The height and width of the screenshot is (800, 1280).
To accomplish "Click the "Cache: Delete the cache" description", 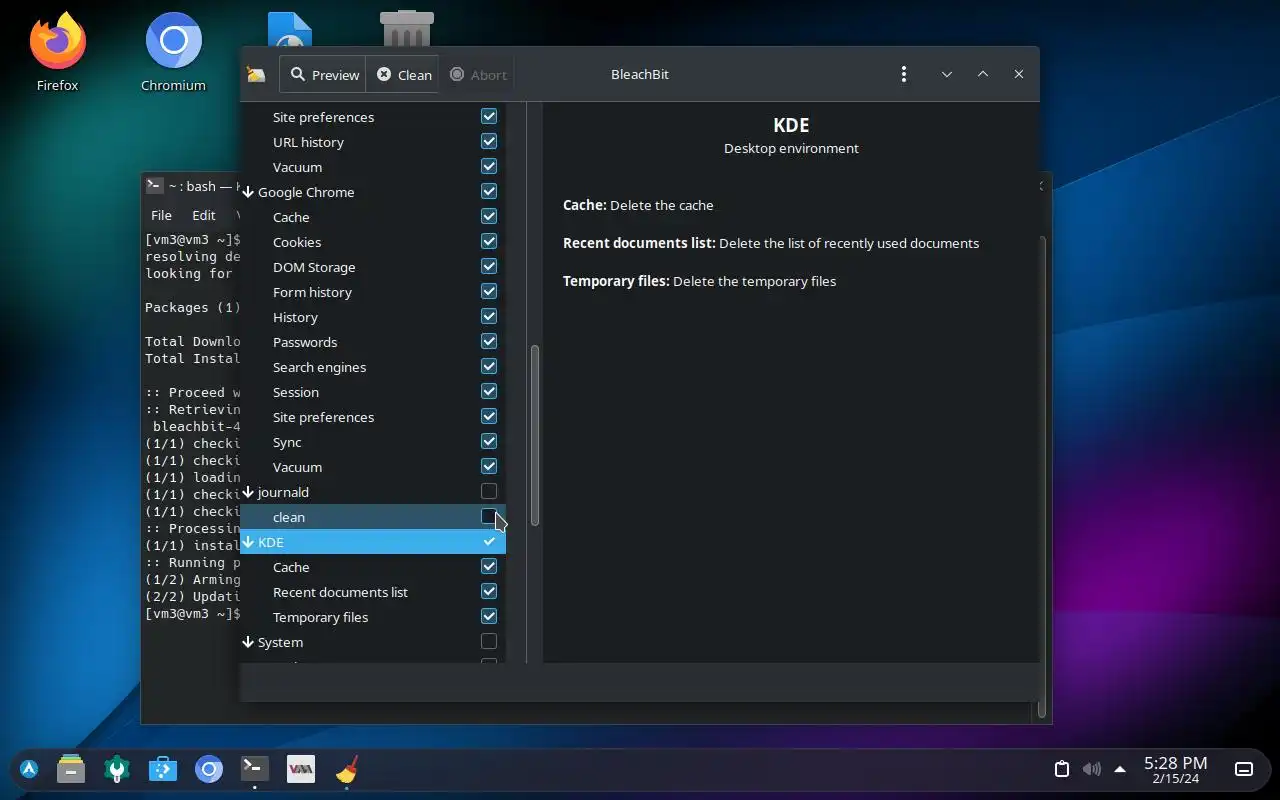I will tap(638, 205).
